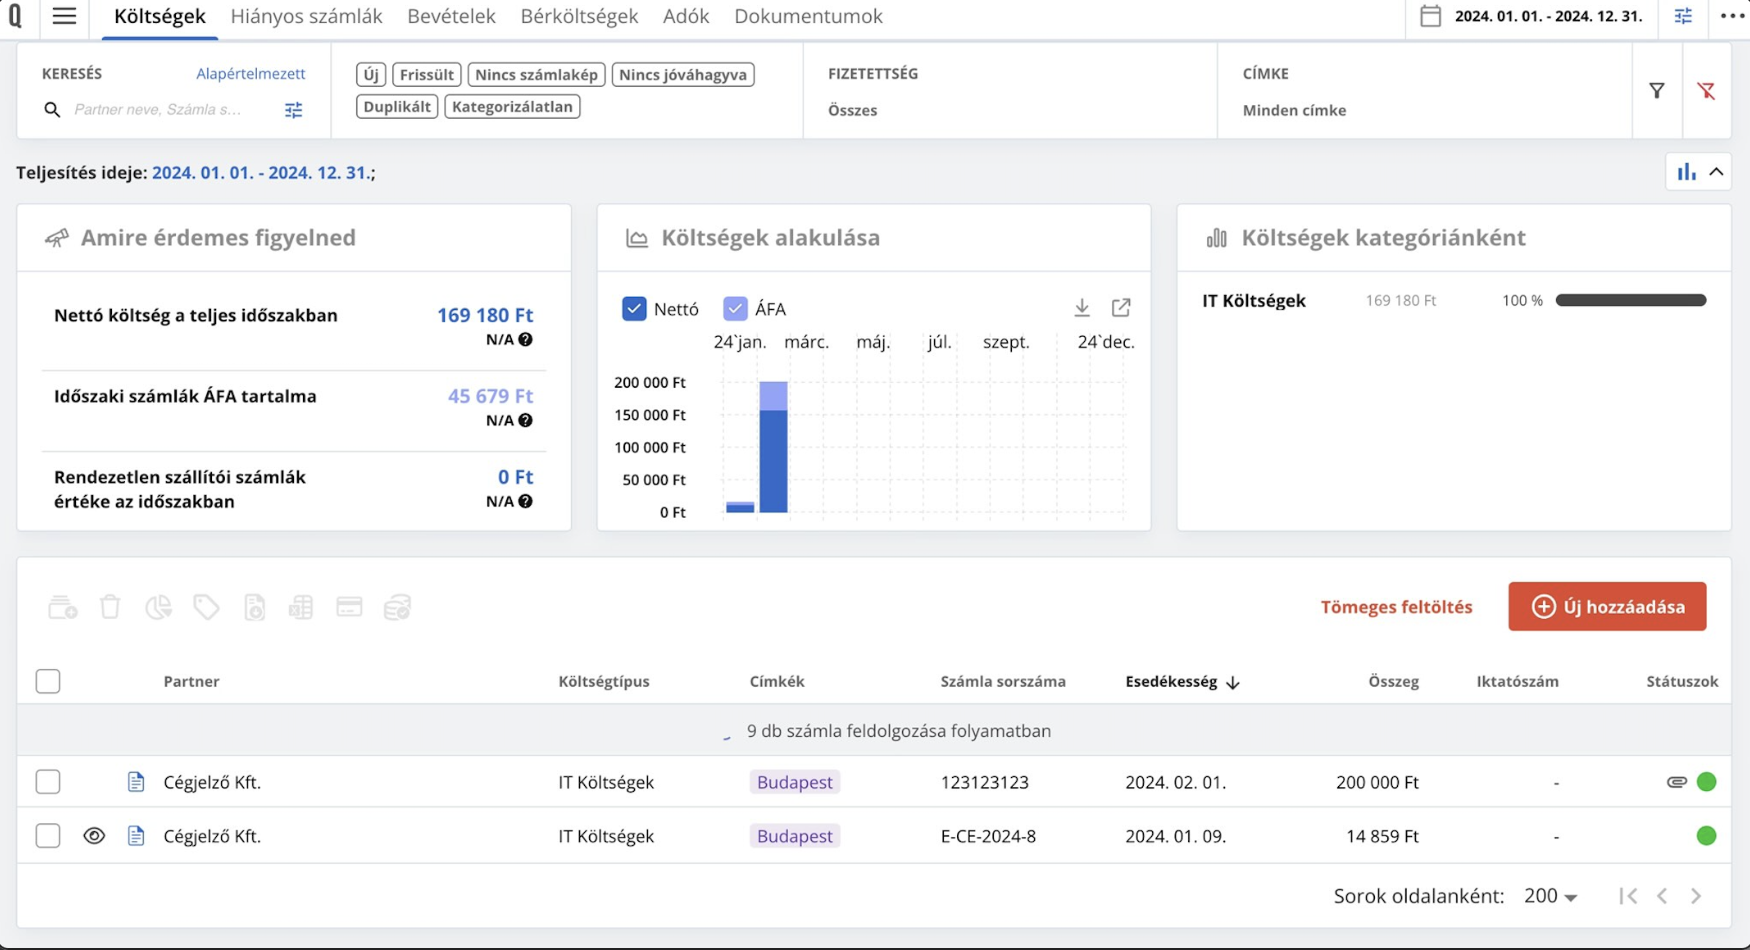
Task: Open the Hiányos számlák tab
Action: point(306,16)
